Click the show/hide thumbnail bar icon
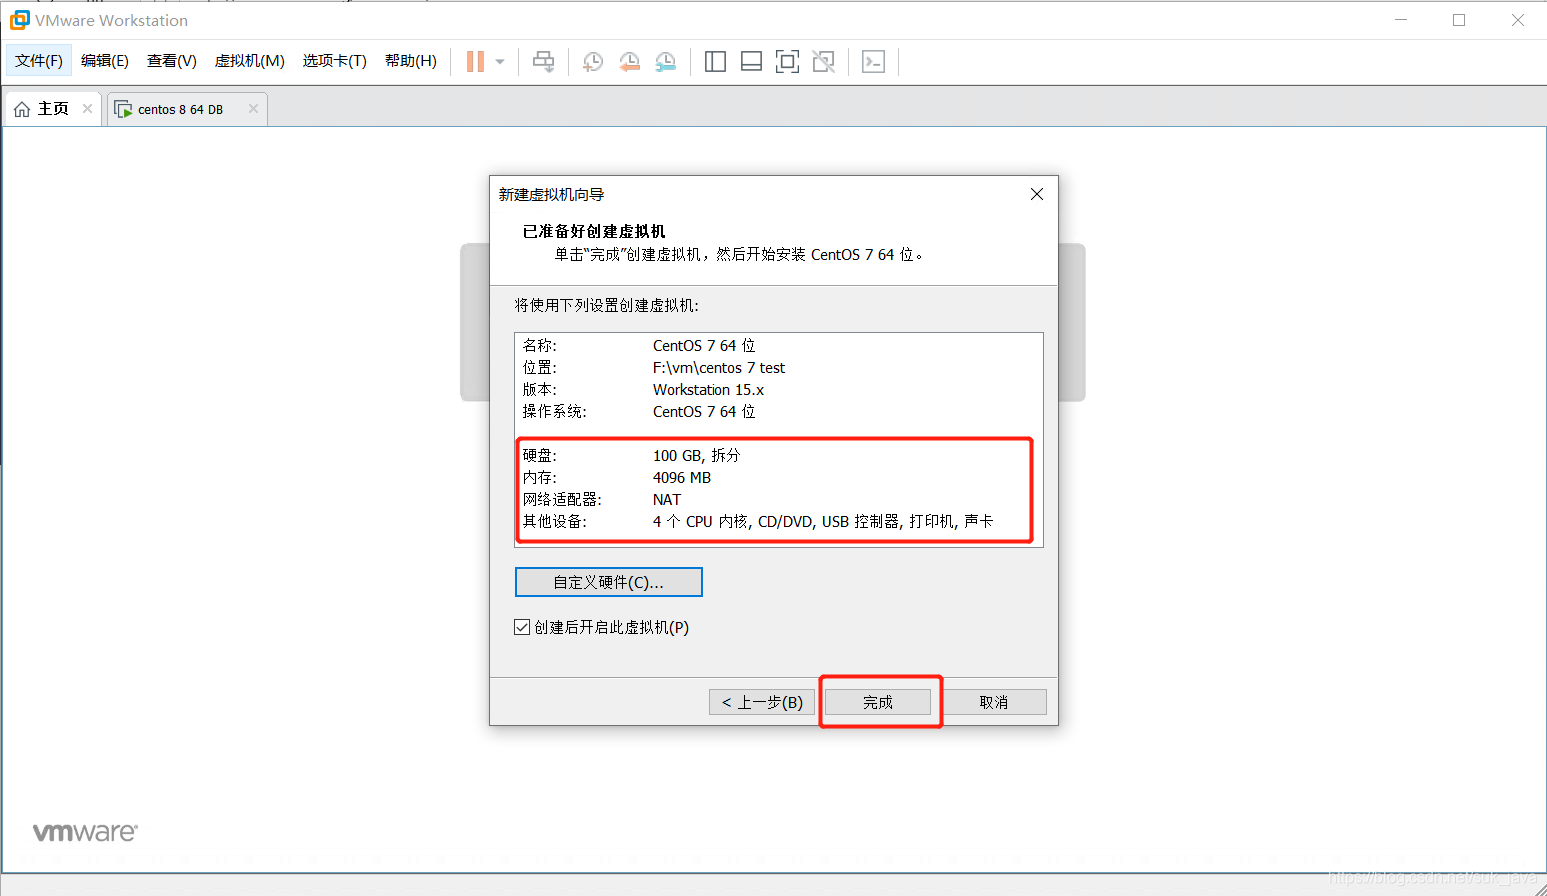The height and width of the screenshot is (896, 1547). pos(751,61)
